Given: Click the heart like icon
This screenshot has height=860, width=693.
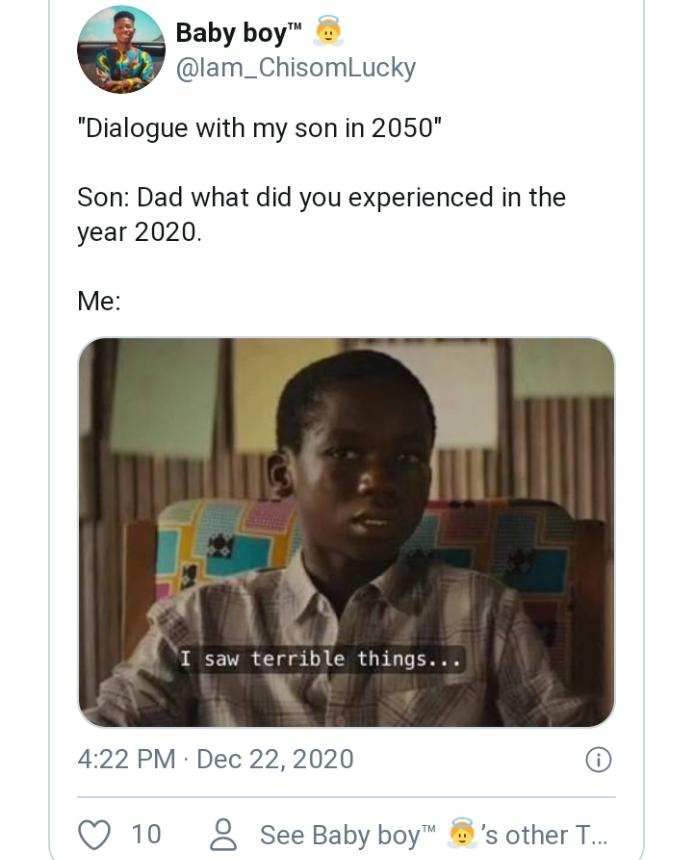Looking at the screenshot, I should pyautogui.click(x=96, y=834).
